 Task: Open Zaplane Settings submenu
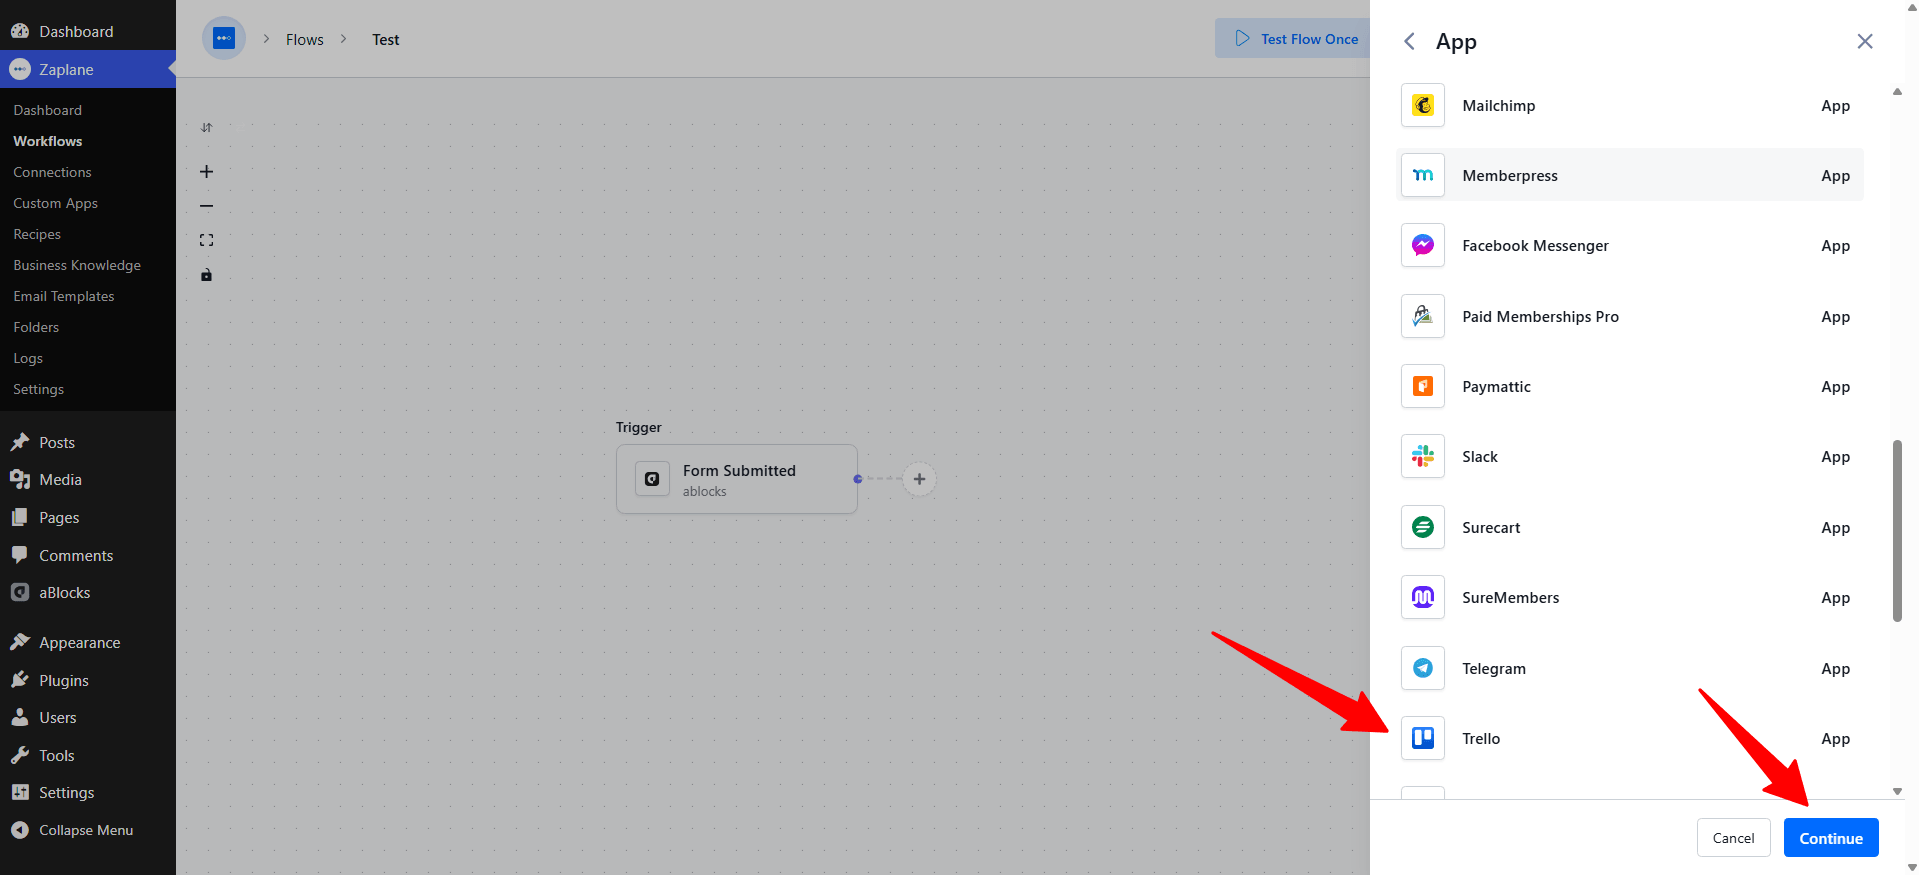point(39,389)
